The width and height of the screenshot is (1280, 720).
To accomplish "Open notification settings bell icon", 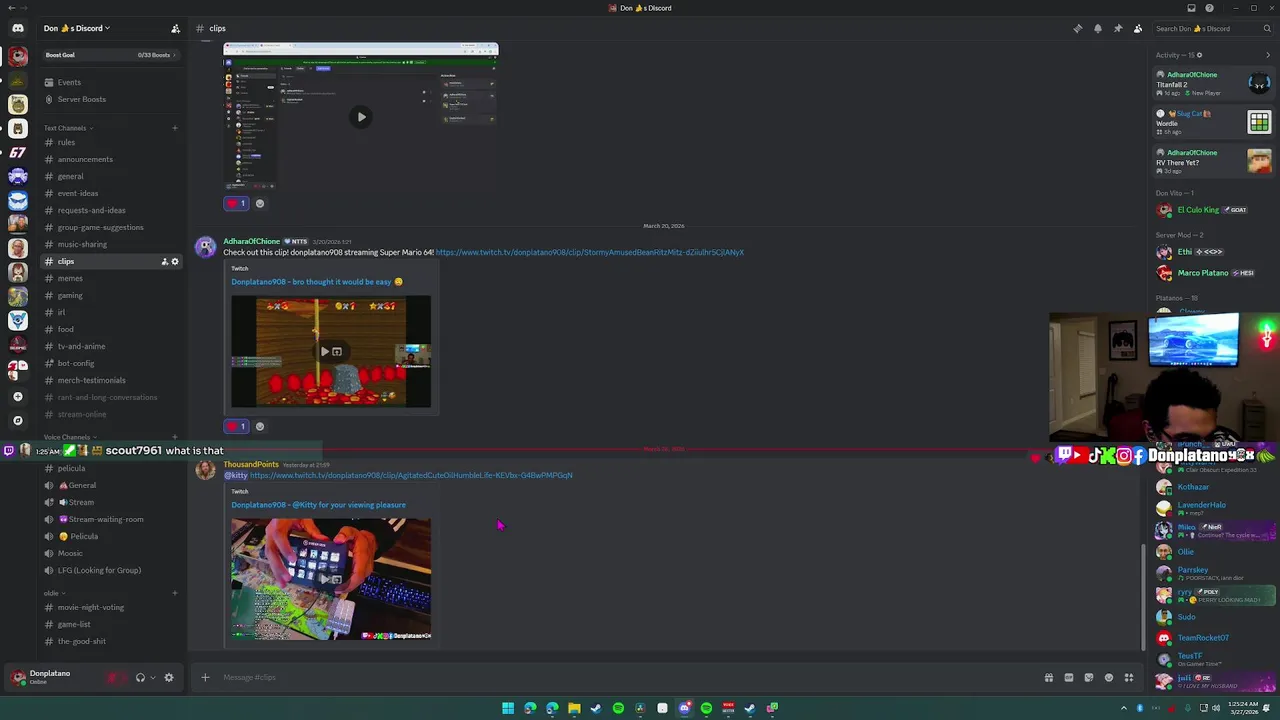I will [1098, 28].
